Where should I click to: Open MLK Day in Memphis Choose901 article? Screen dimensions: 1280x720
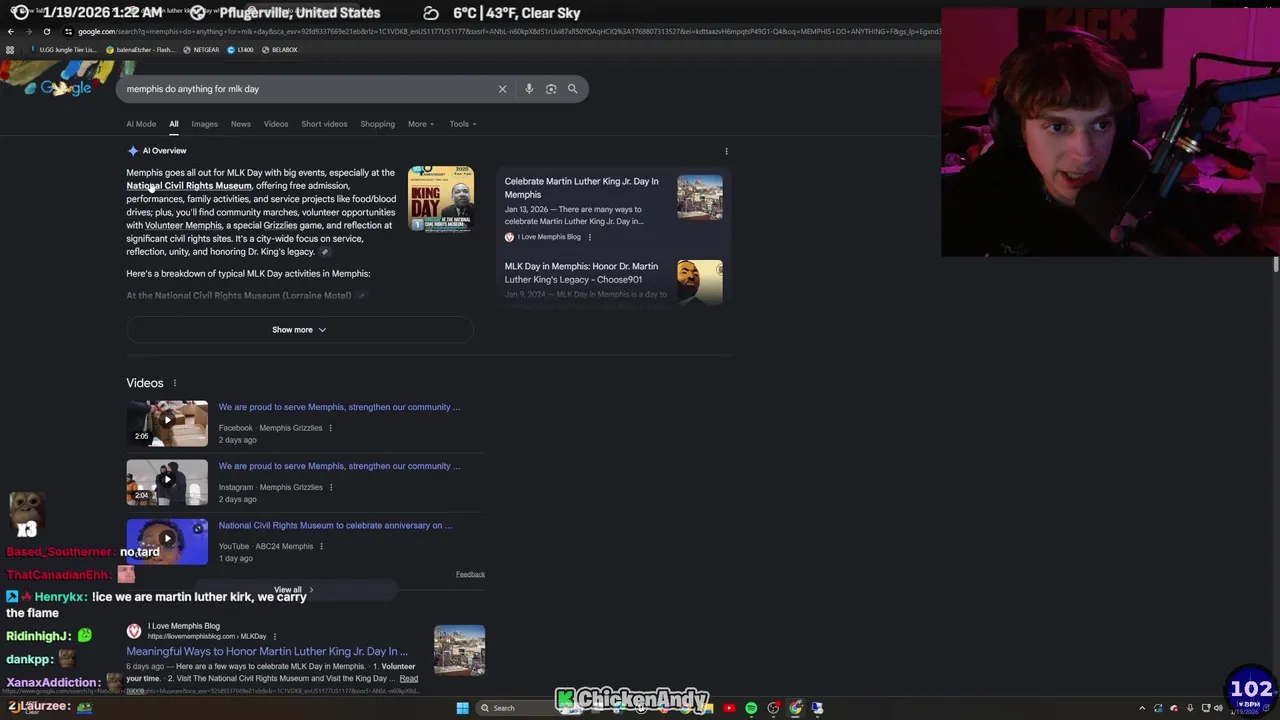581,273
